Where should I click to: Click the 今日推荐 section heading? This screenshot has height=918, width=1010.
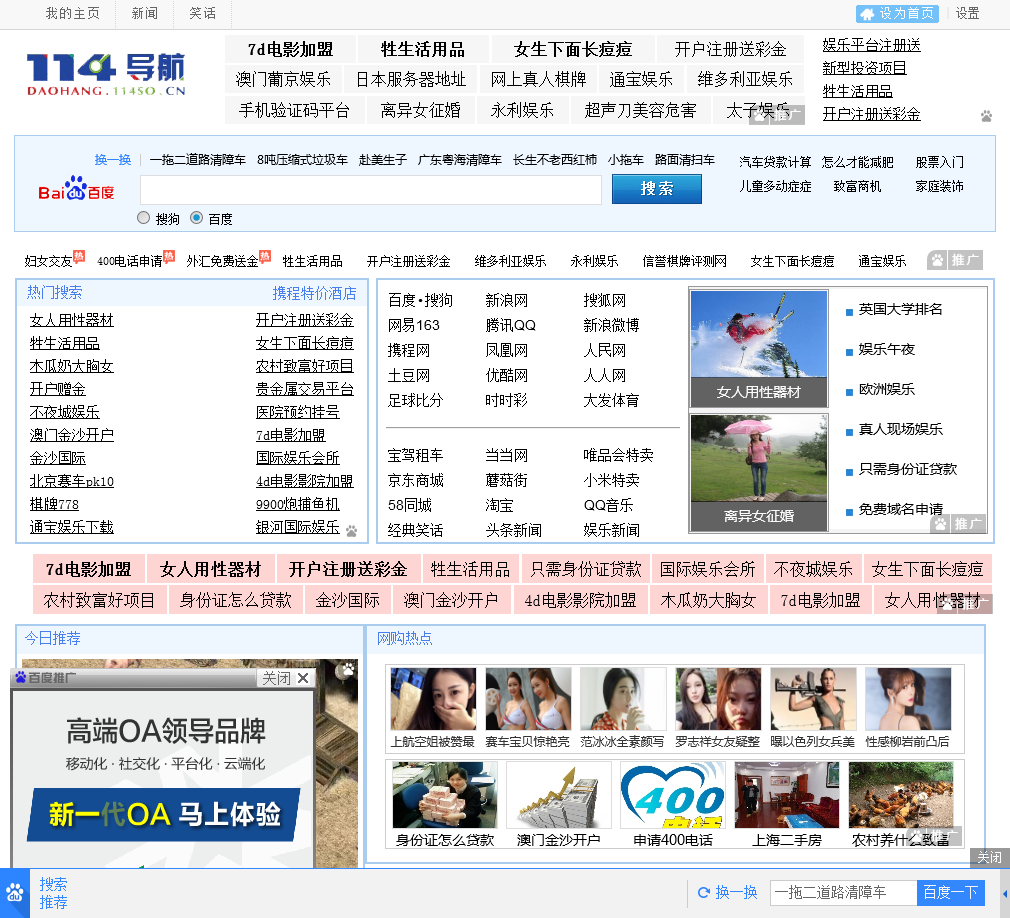[x=52, y=638]
